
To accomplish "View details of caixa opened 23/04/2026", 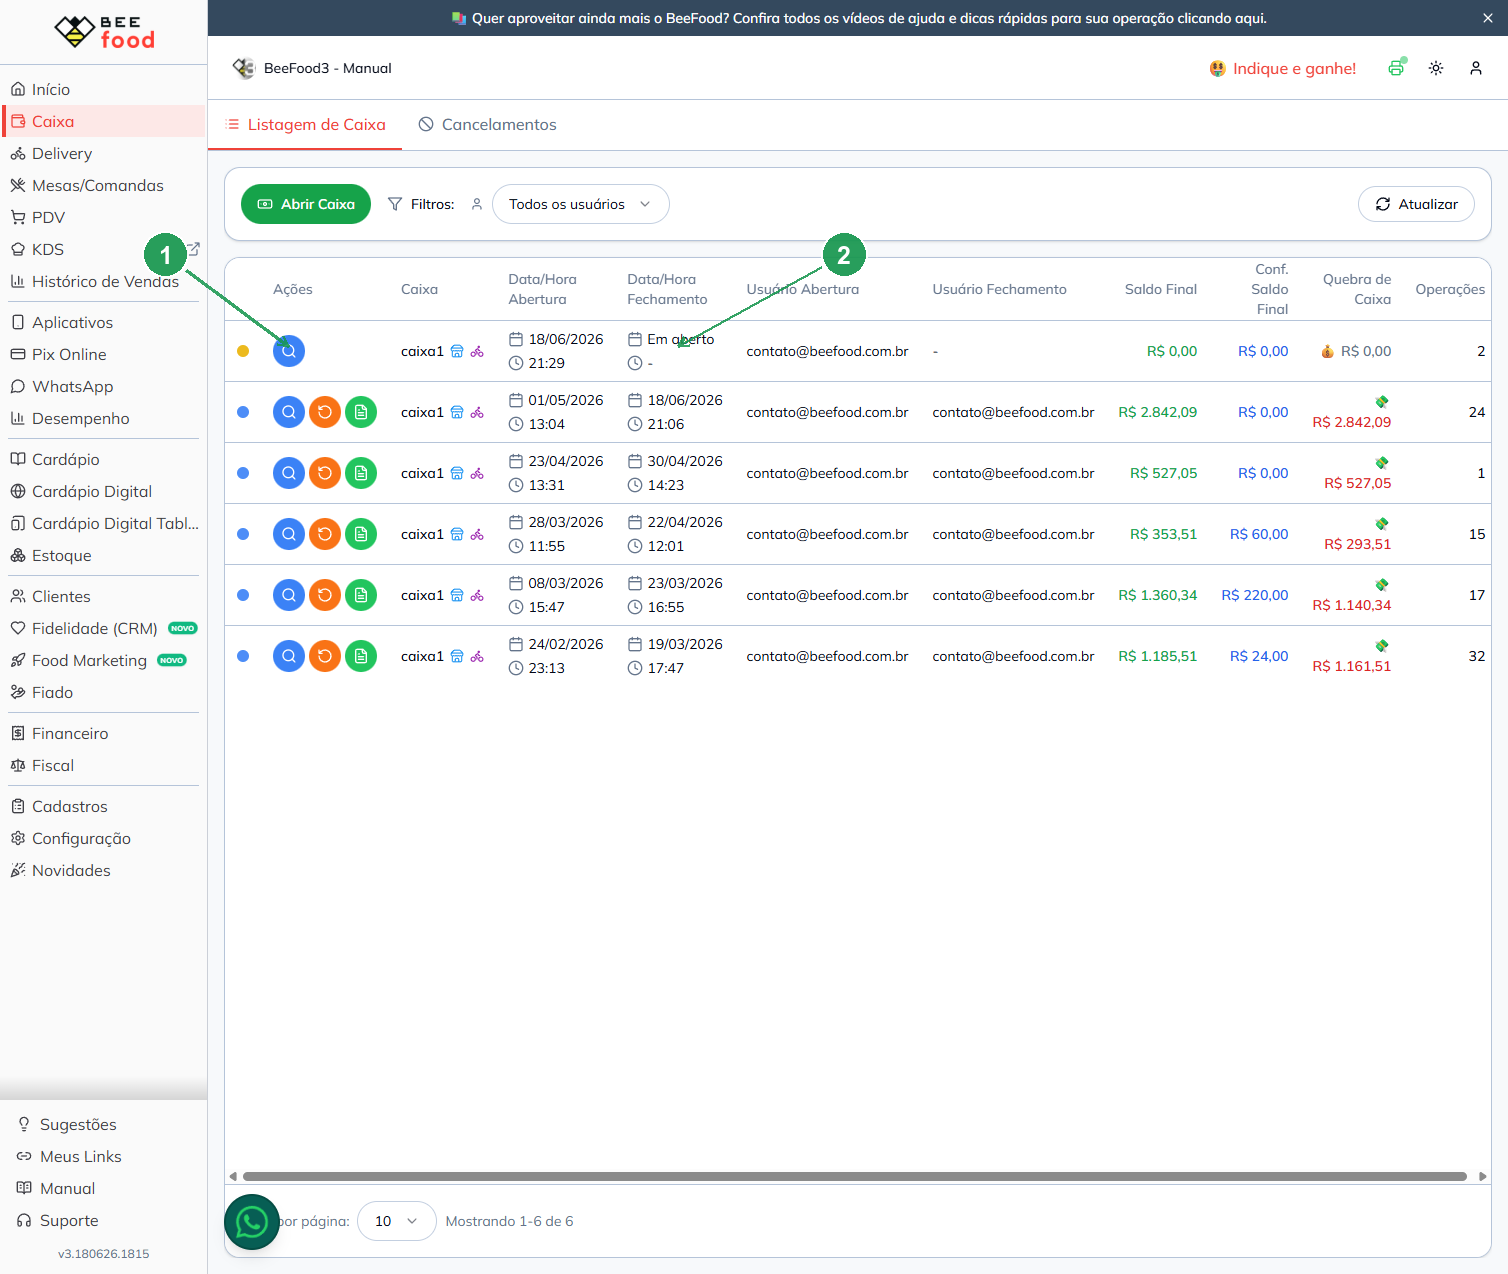I will (289, 473).
